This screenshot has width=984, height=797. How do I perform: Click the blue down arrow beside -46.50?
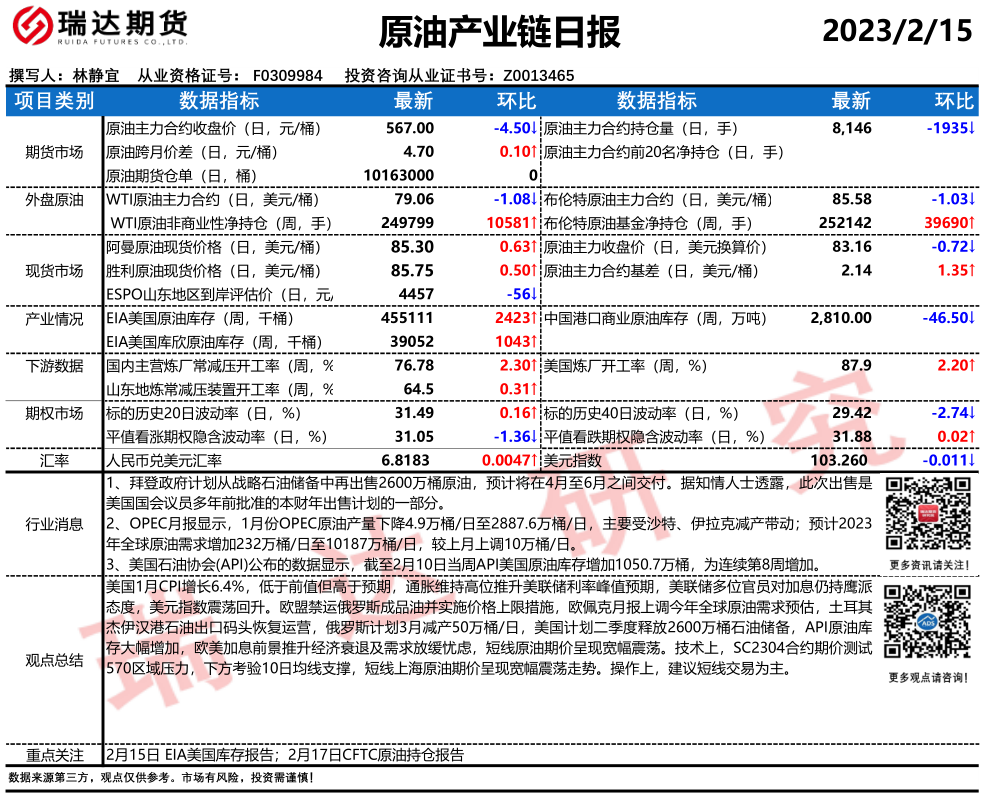pyautogui.click(x=972, y=318)
